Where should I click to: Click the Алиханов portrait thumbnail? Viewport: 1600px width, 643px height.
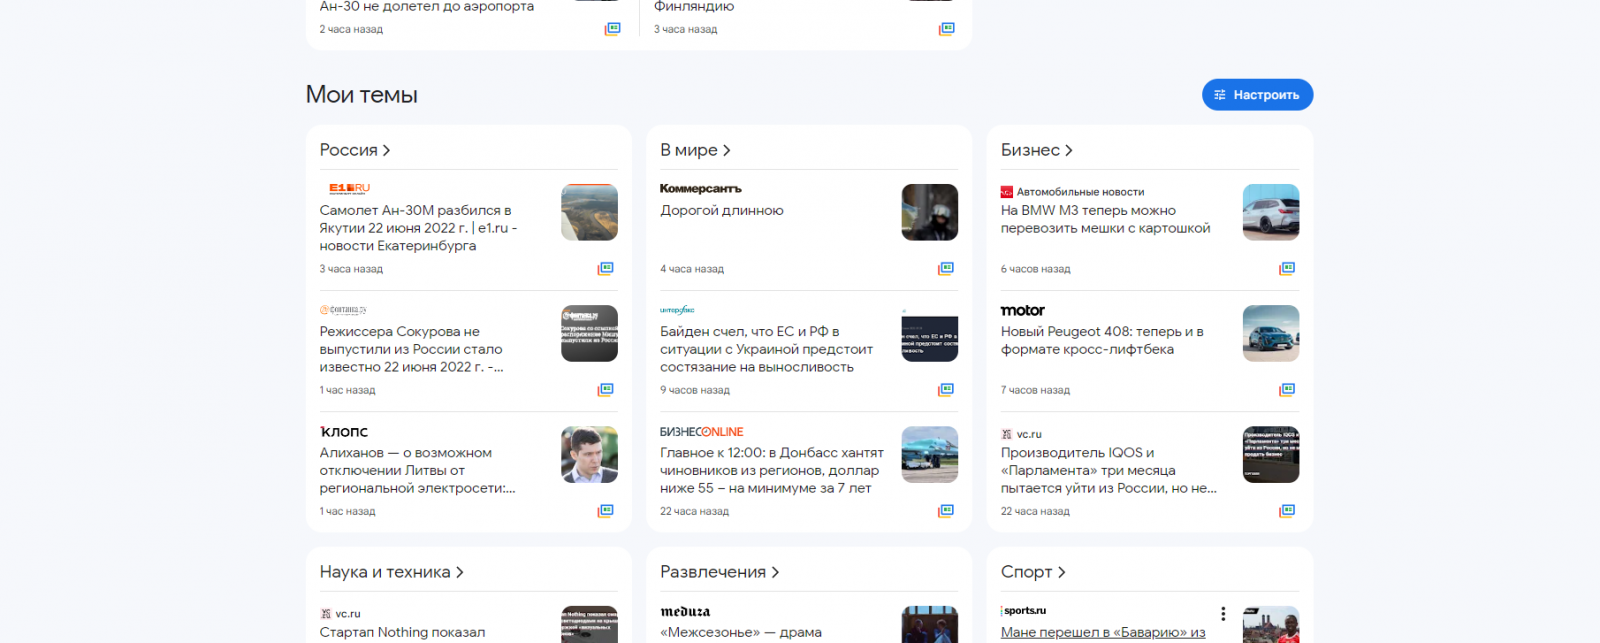pos(589,455)
